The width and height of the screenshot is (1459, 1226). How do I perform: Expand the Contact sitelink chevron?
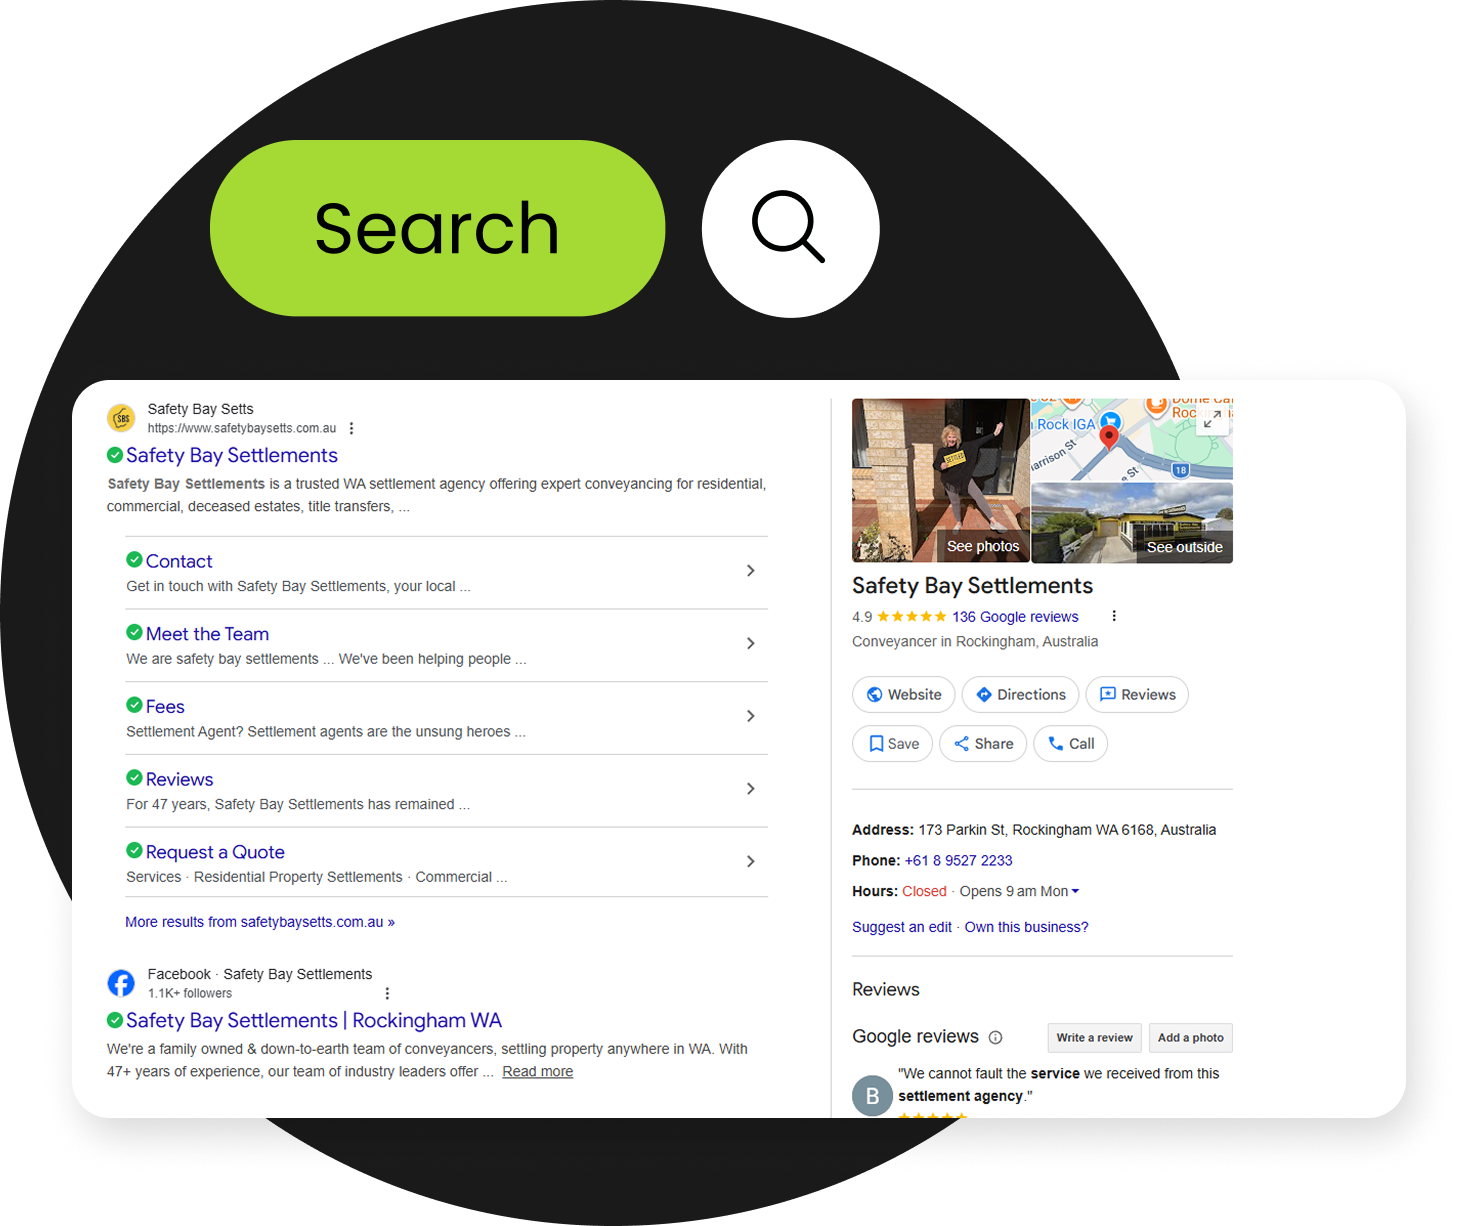[x=750, y=571]
